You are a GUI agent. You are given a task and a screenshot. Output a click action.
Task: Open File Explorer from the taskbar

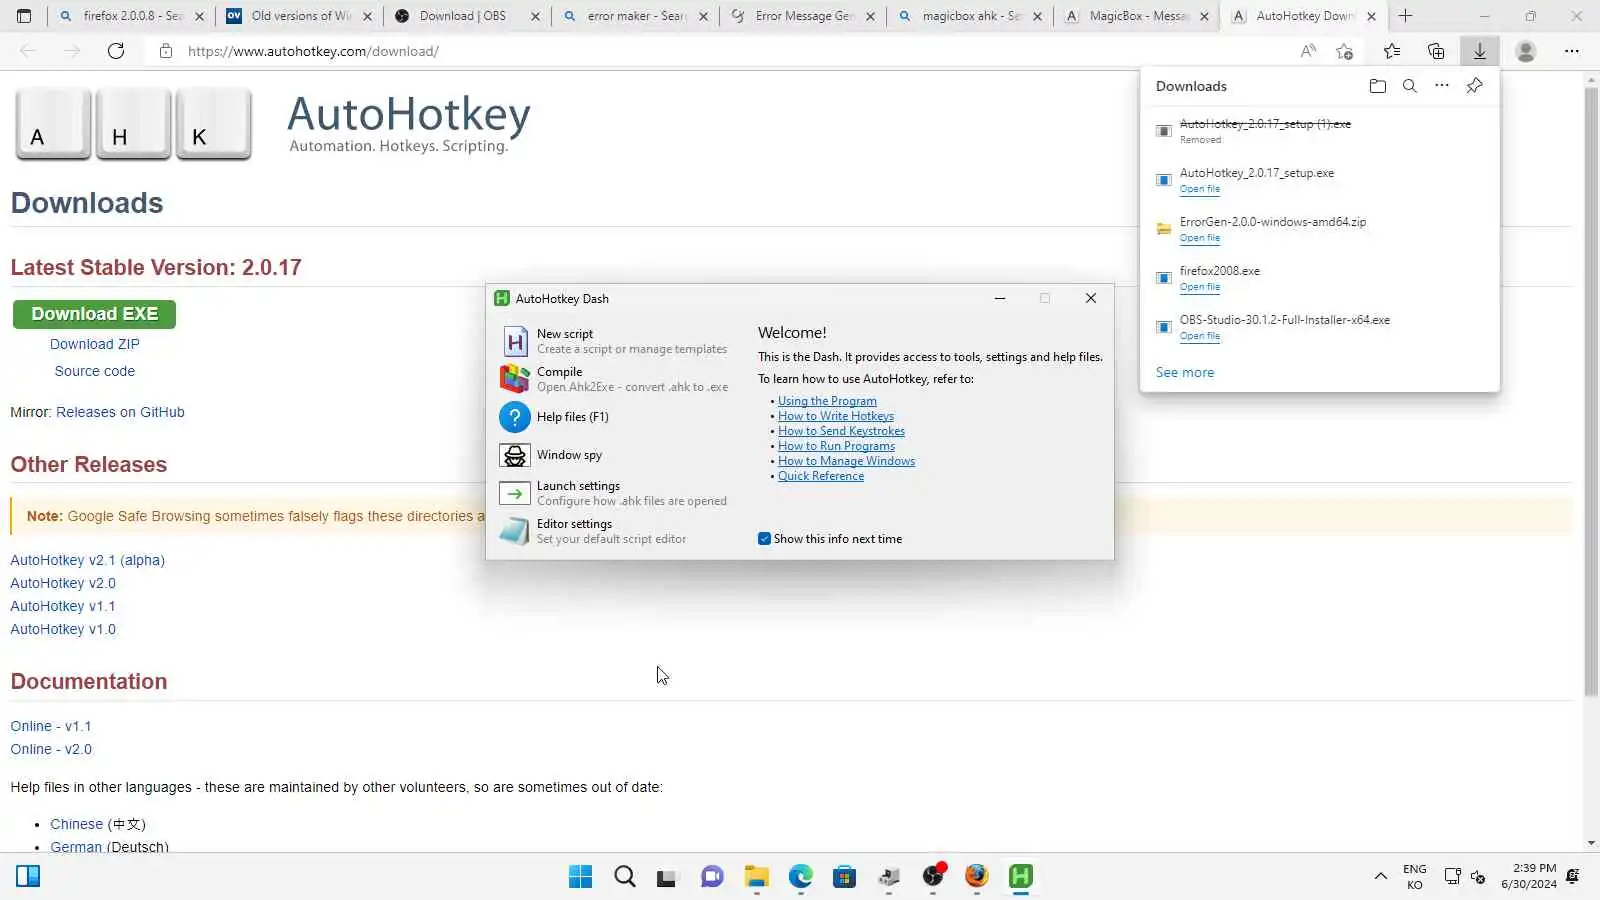(756, 877)
